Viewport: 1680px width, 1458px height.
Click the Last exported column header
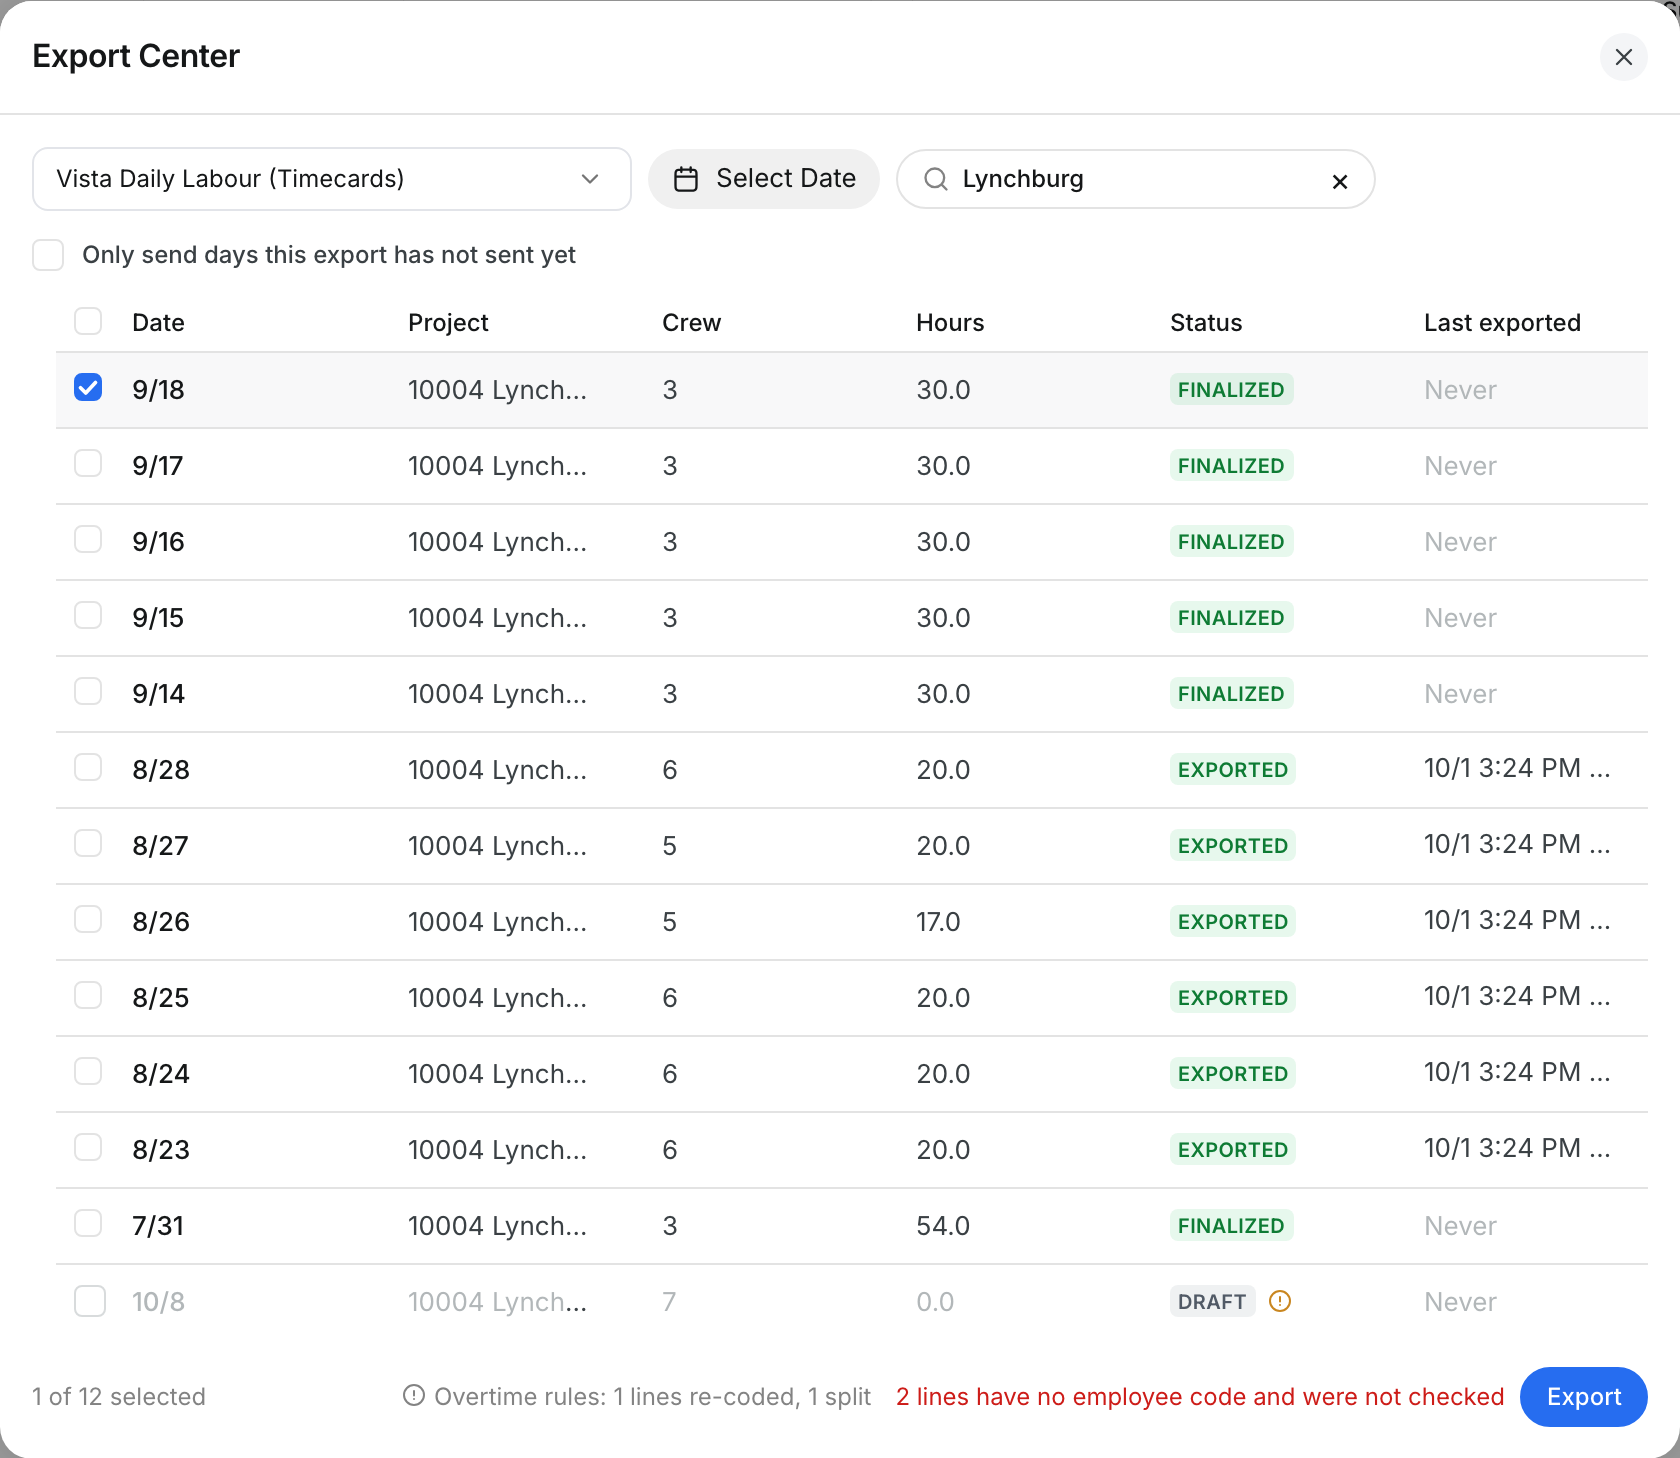(x=1502, y=323)
